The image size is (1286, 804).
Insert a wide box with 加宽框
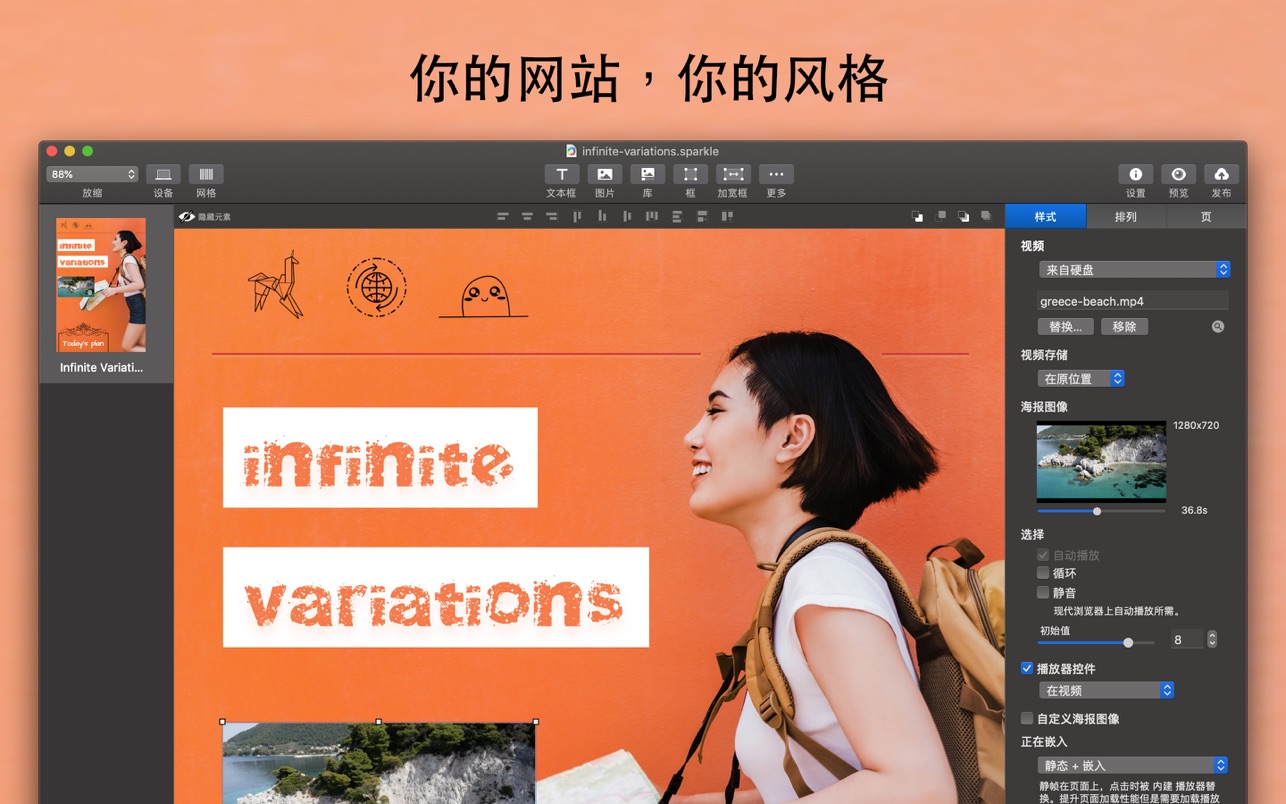pos(733,174)
